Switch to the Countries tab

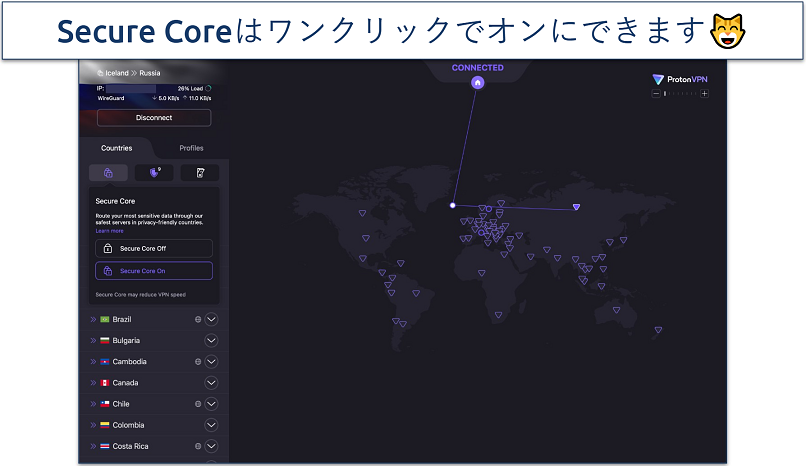(117, 148)
